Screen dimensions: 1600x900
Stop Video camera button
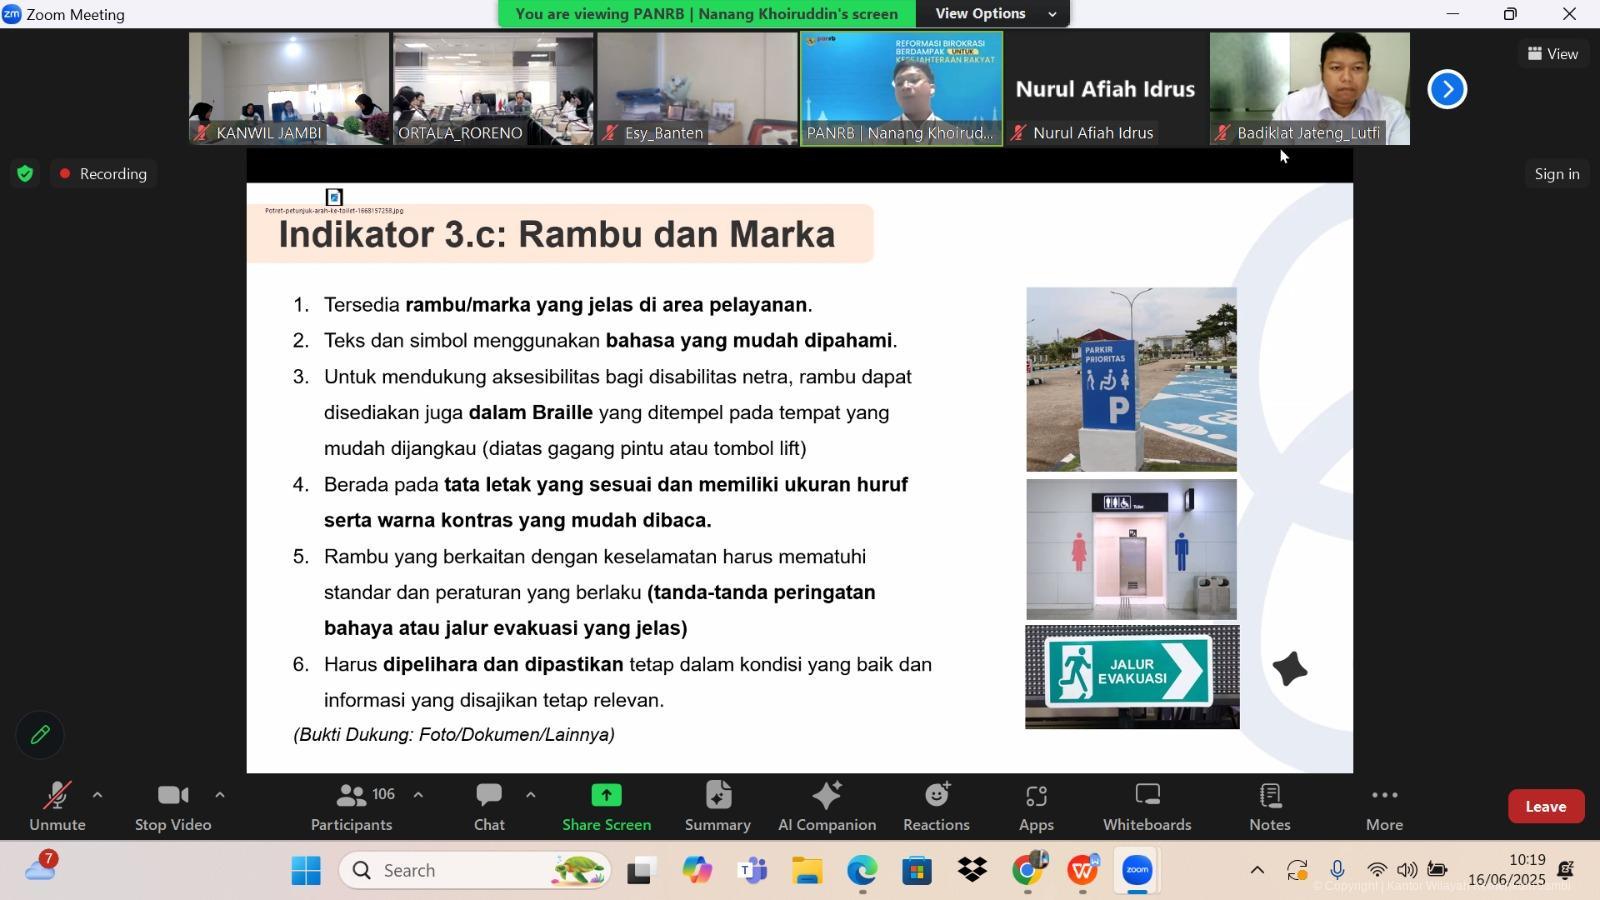coord(173,806)
